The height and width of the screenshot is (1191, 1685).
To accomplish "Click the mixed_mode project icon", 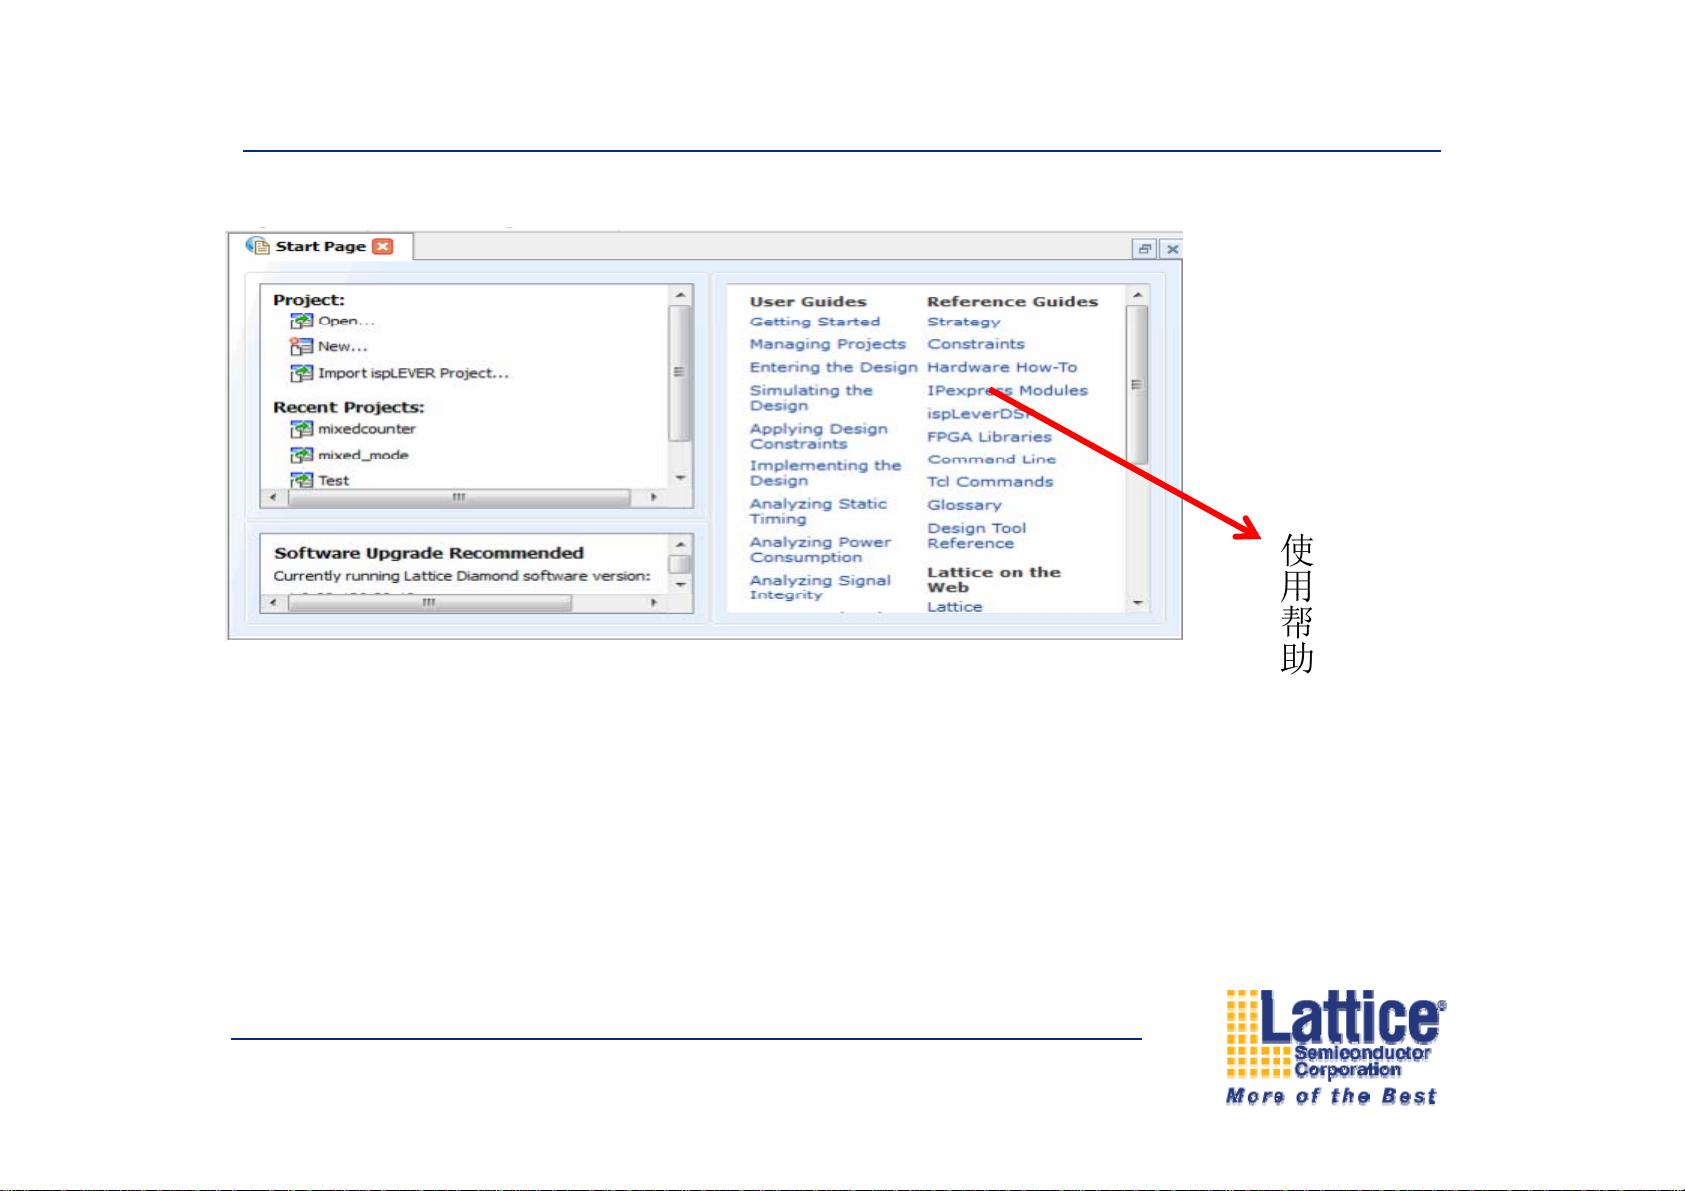I will [x=301, y=455].
